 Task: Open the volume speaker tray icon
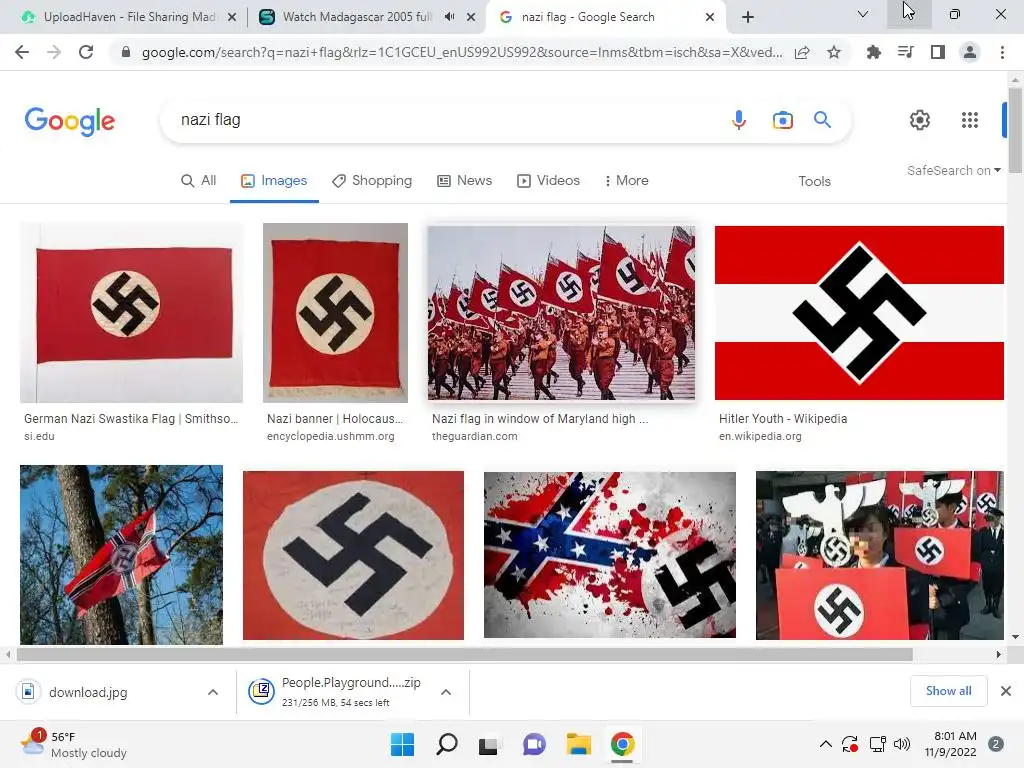point(902,744)
